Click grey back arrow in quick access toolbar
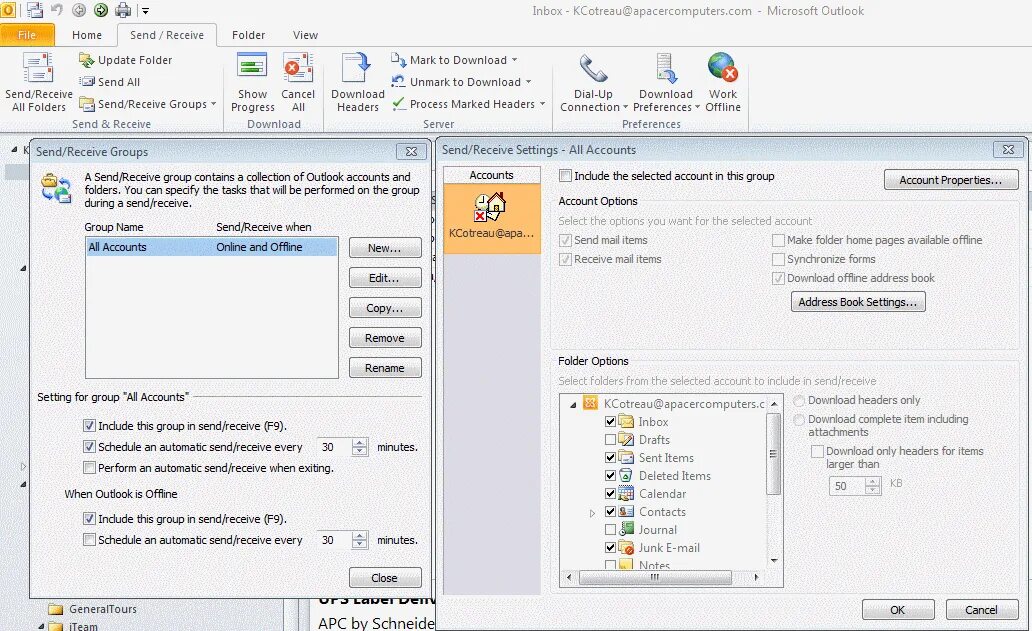This screenshot has width=1032, height=631. point(79,10)
